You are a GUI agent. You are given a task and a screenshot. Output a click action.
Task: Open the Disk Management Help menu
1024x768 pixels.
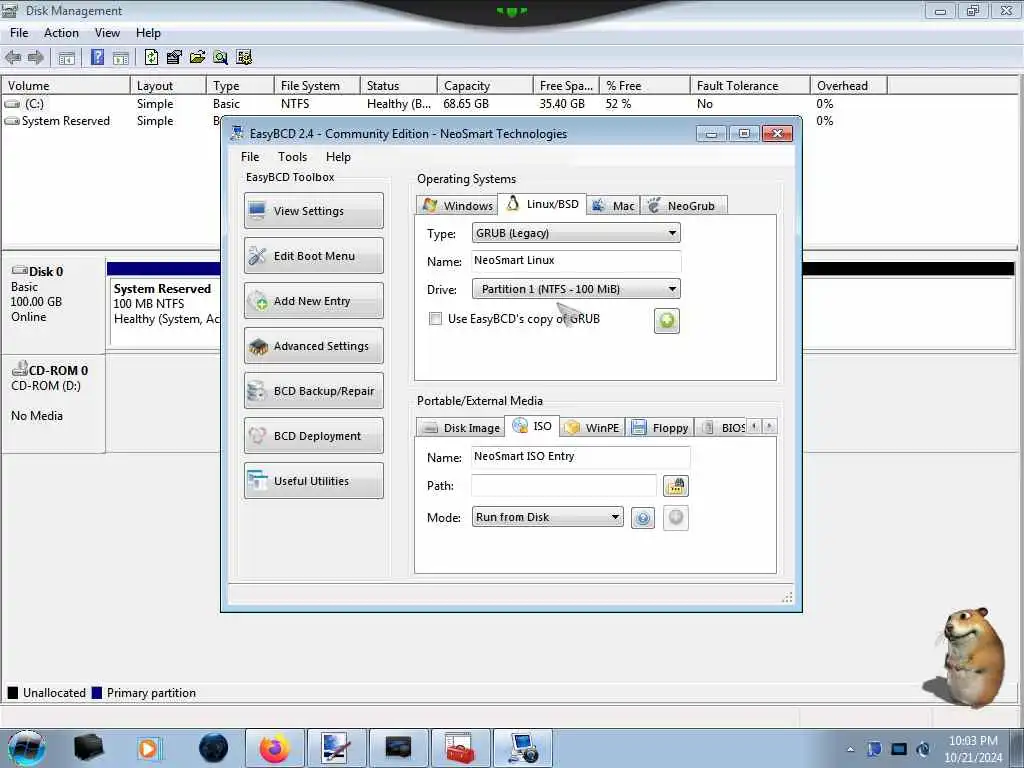[148, 33]
